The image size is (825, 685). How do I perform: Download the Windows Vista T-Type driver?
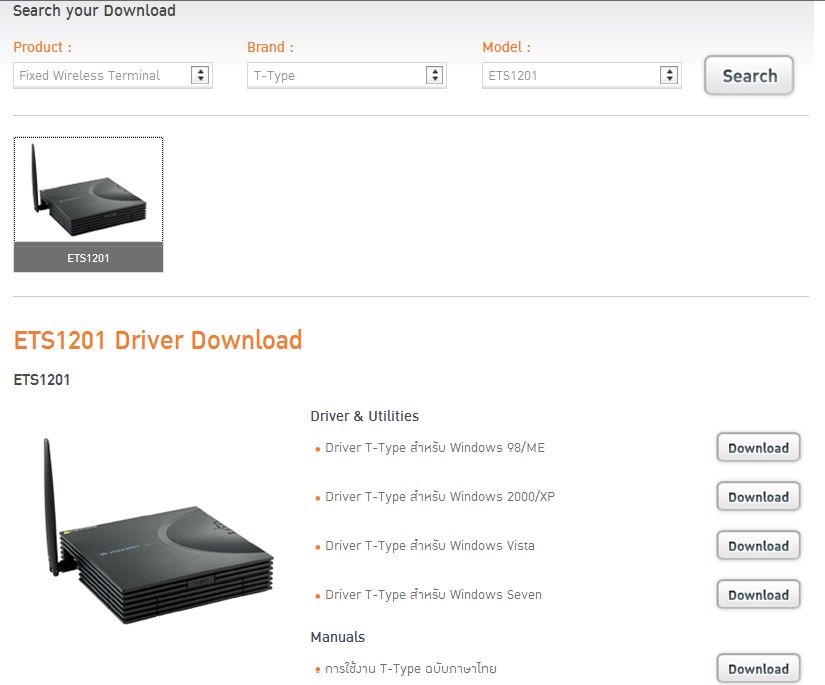758,546
